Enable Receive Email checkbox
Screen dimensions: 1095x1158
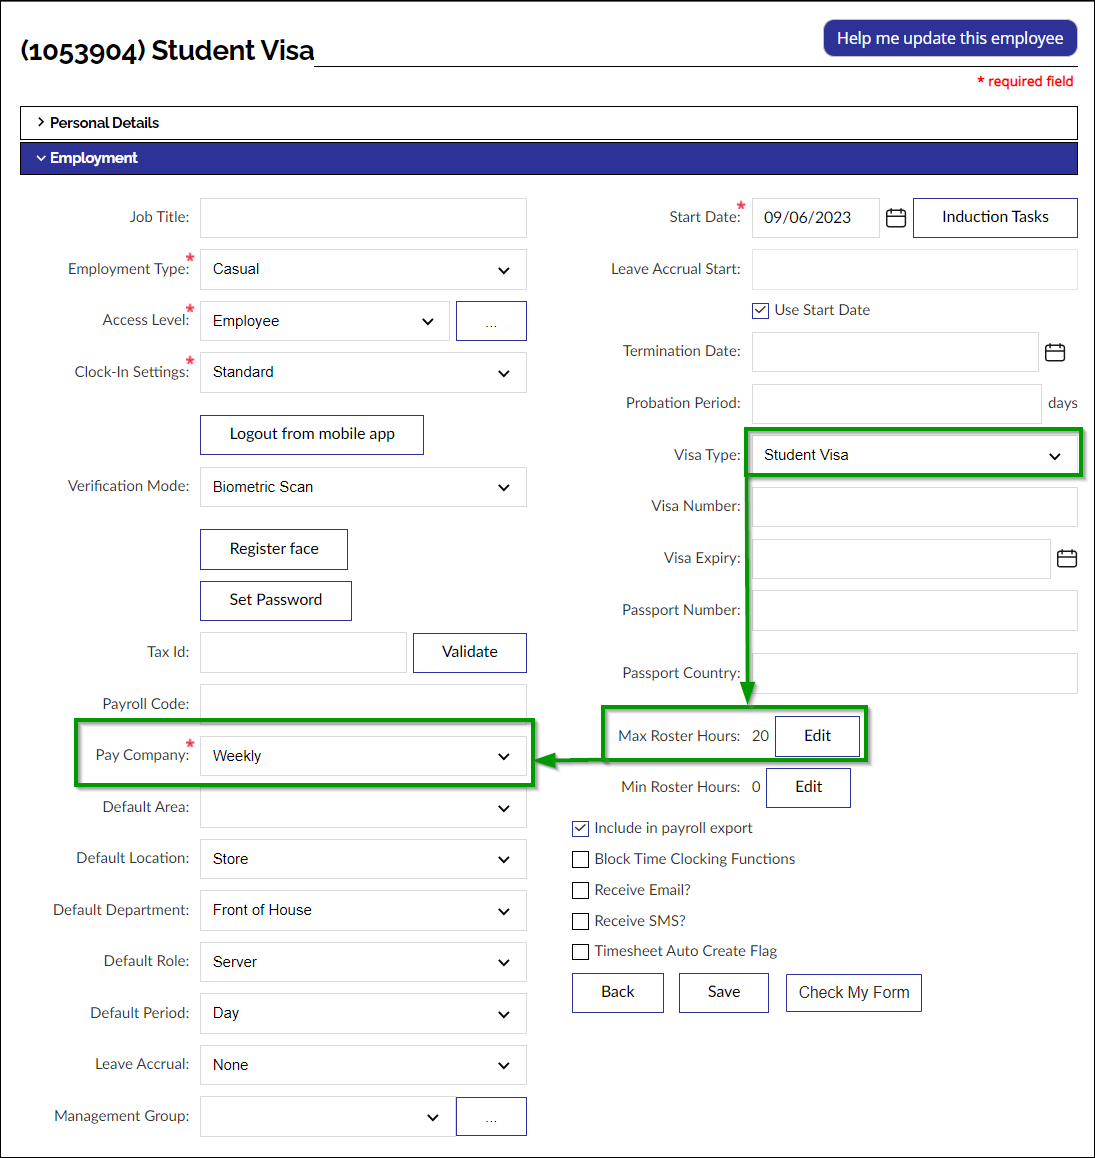click(x=581, y=891)
